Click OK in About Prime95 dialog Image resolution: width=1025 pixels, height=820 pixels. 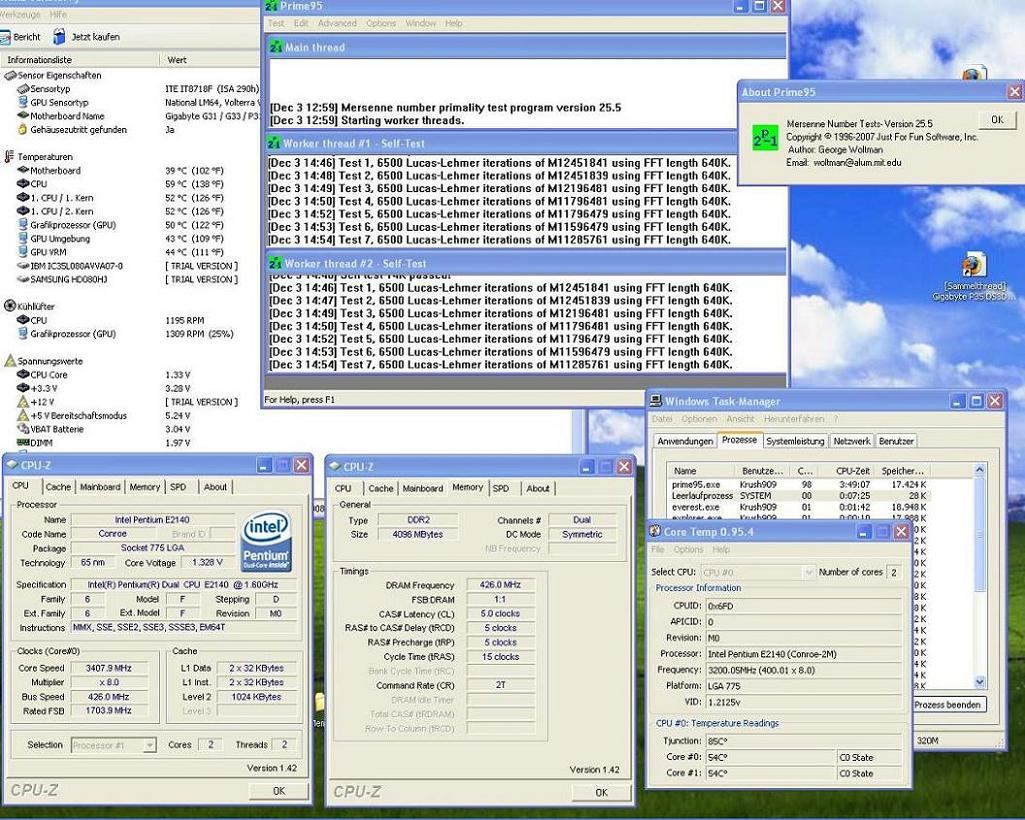coord(997,120)
